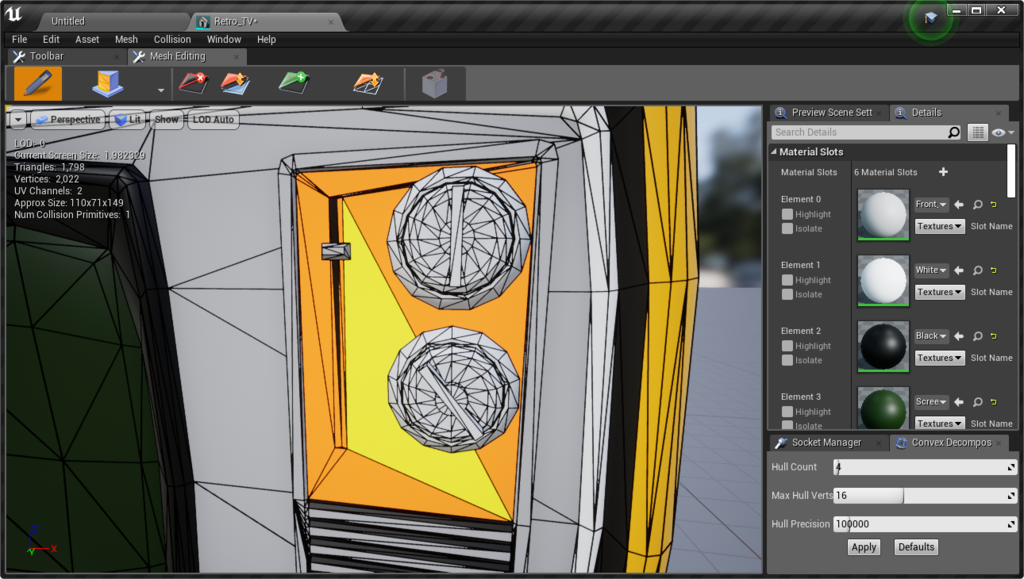Switch to the Socket Manager tab
Viewport: 1024px width, 579px height.
click(826, 442)
